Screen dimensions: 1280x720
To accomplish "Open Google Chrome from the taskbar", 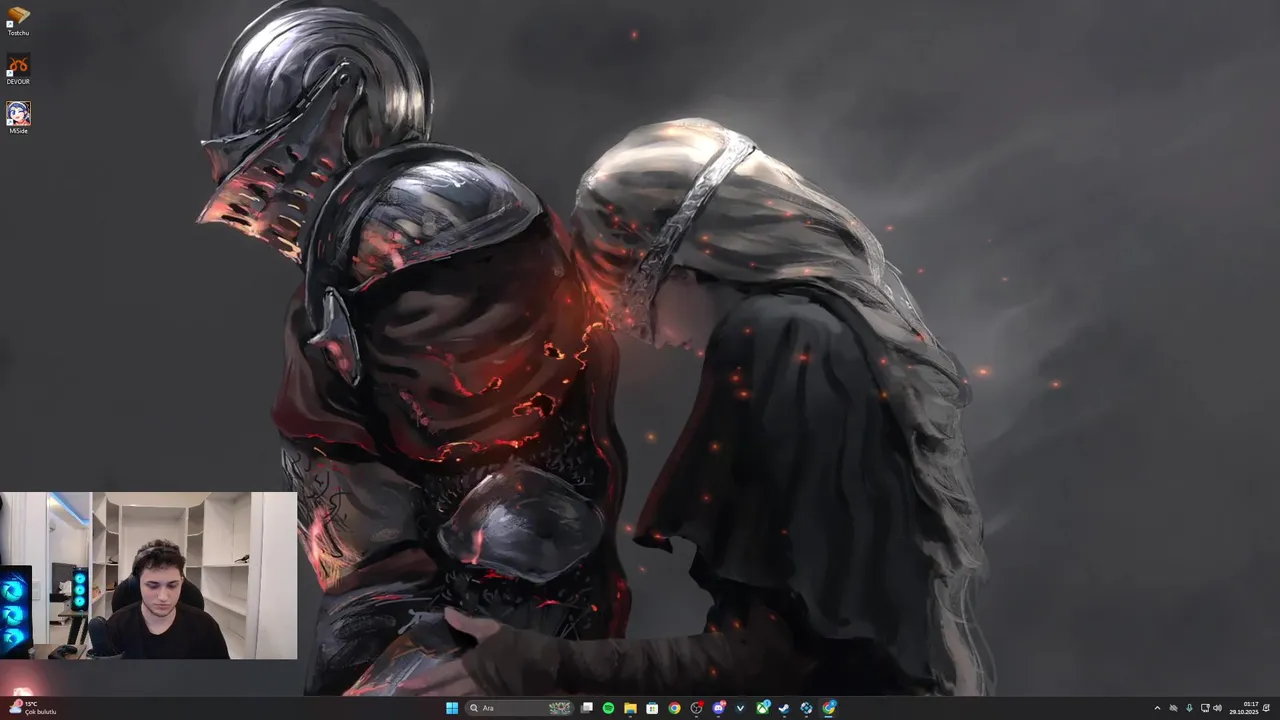I will tap(674, 708).
